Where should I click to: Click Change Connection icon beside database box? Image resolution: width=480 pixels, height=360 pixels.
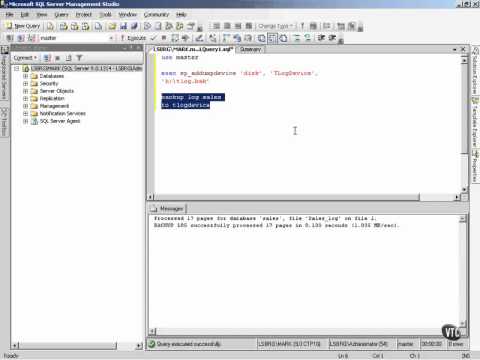coord(32,38)
